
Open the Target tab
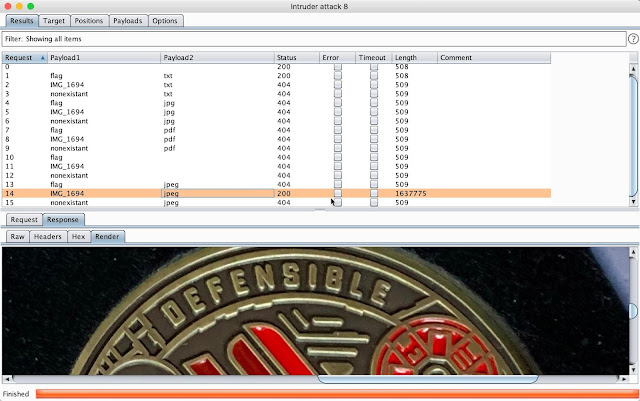pos(54,21)
